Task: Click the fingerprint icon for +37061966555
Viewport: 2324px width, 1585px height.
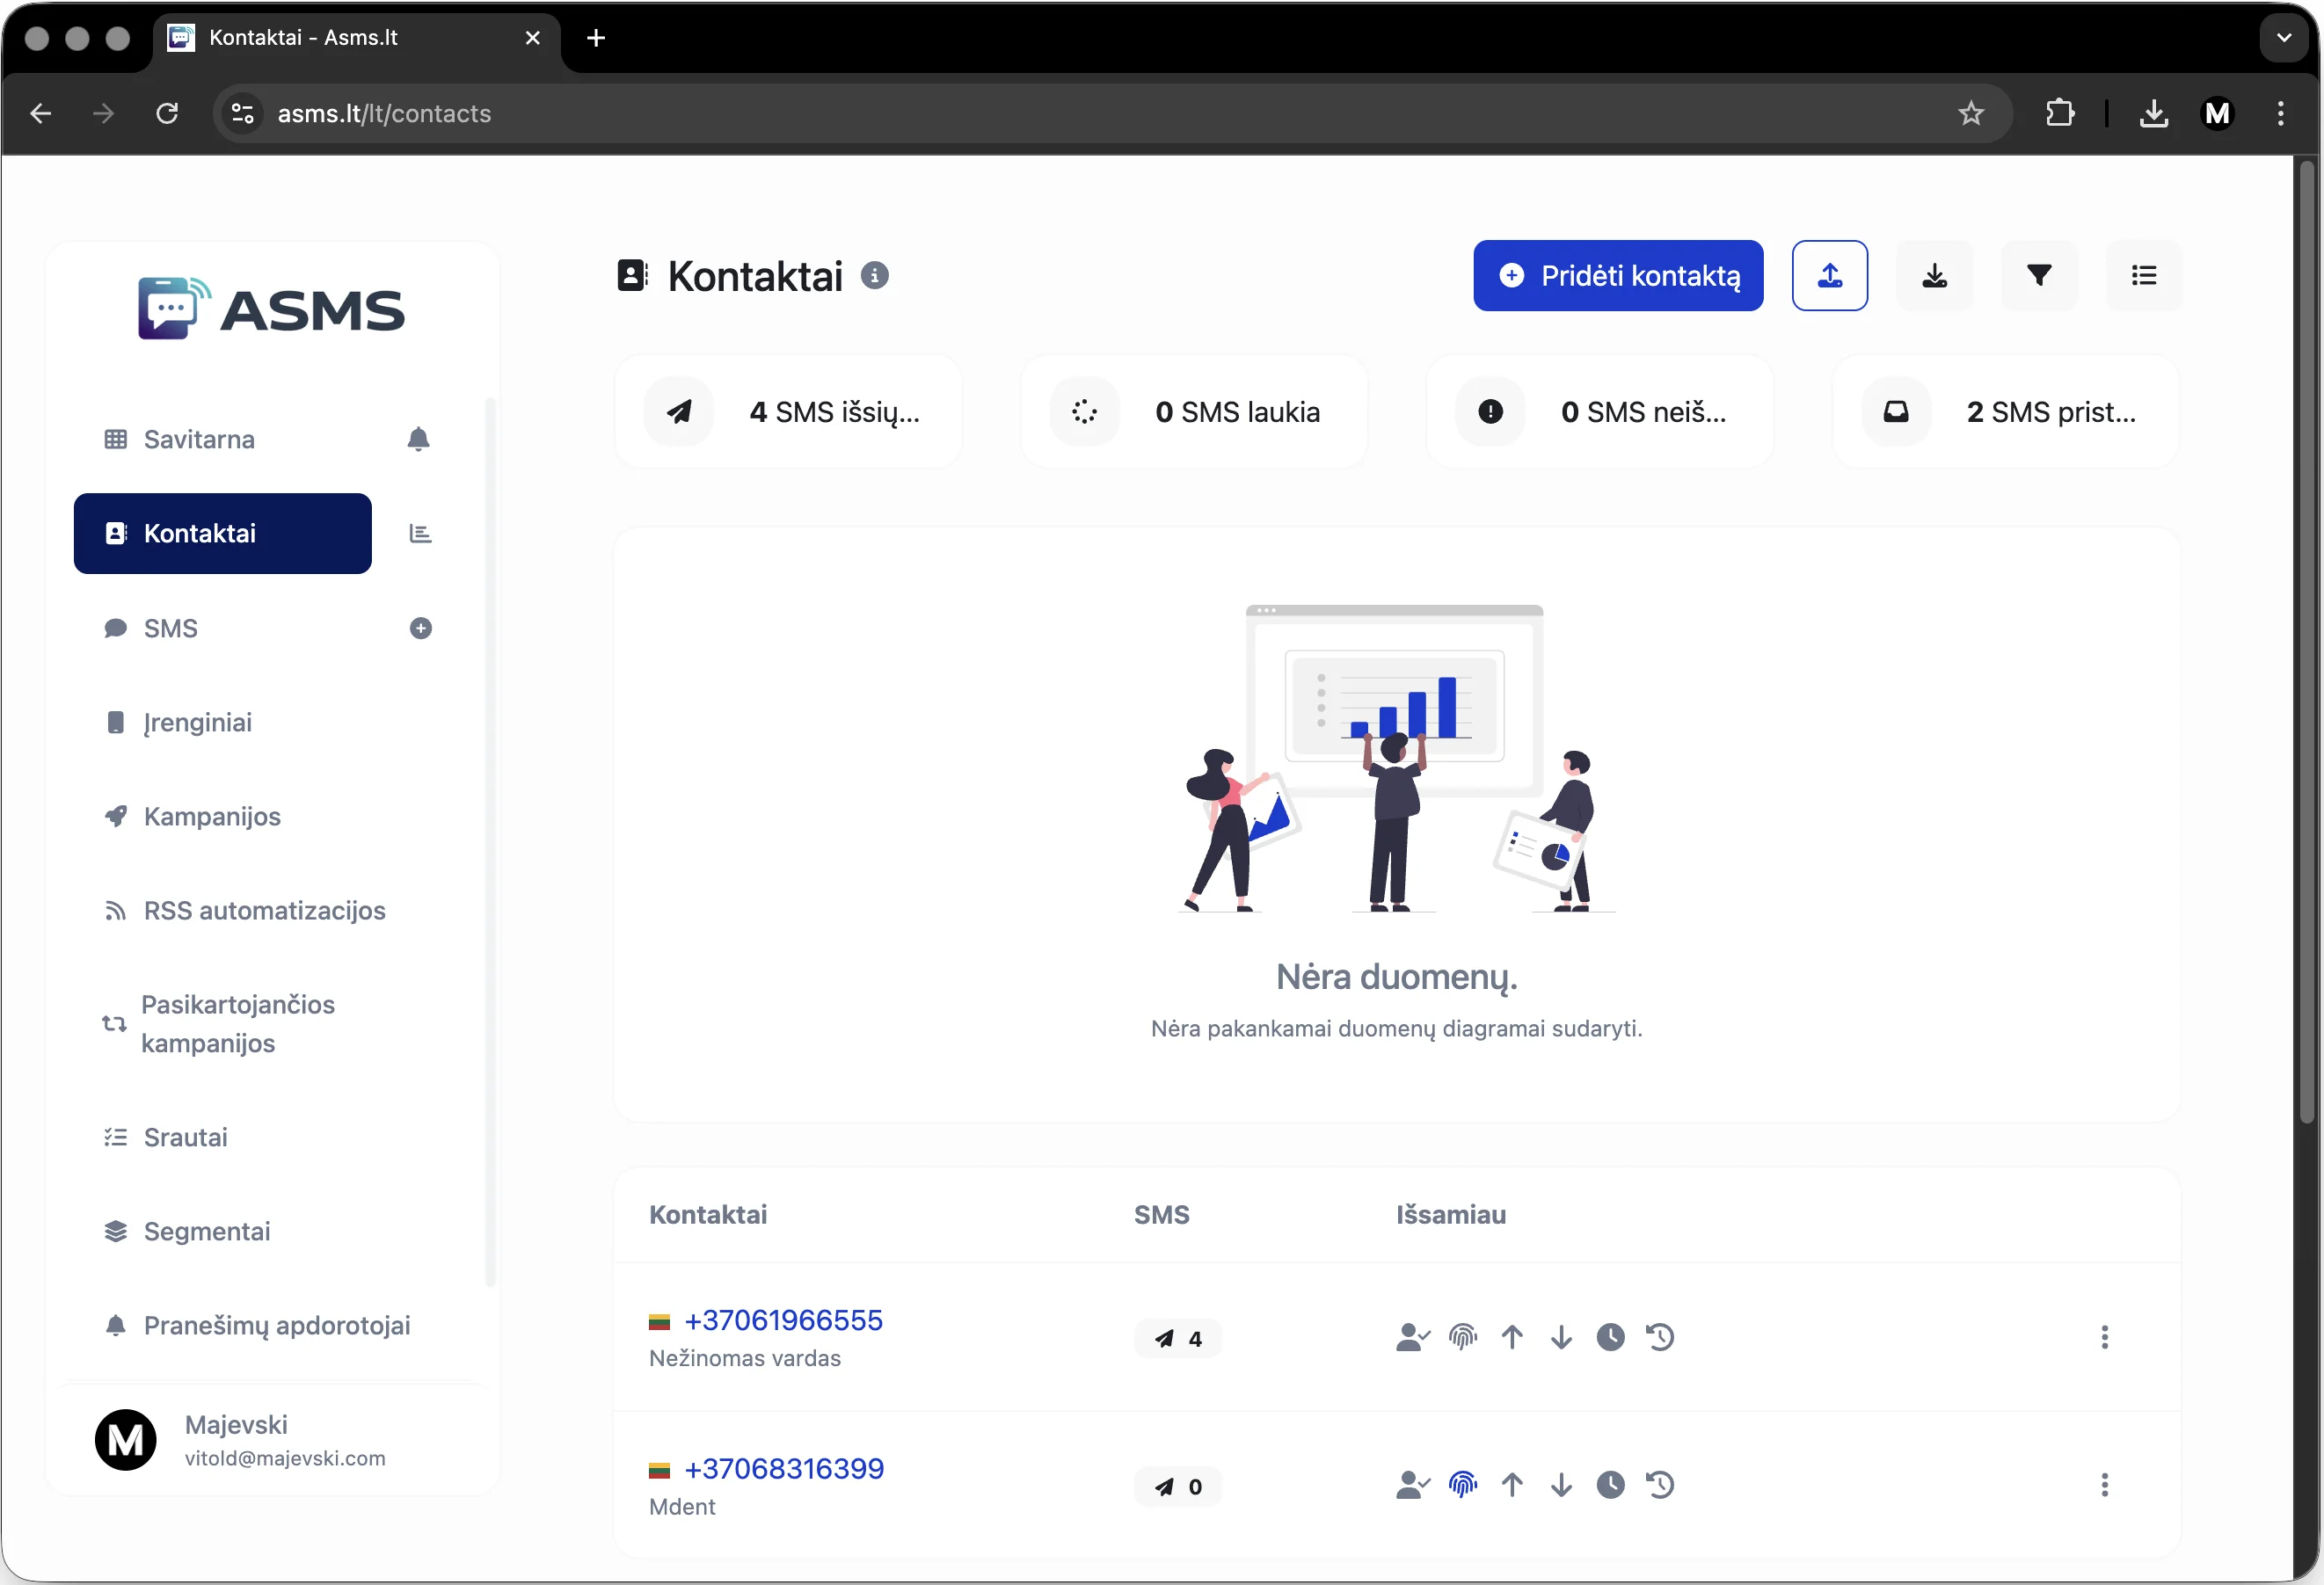Action: click(1463, 1337)
